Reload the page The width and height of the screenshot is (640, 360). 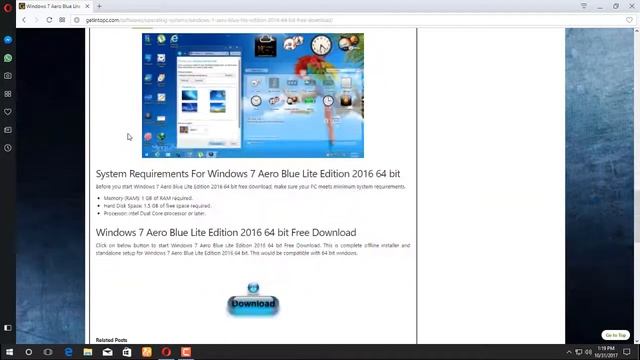coord(49,20)
